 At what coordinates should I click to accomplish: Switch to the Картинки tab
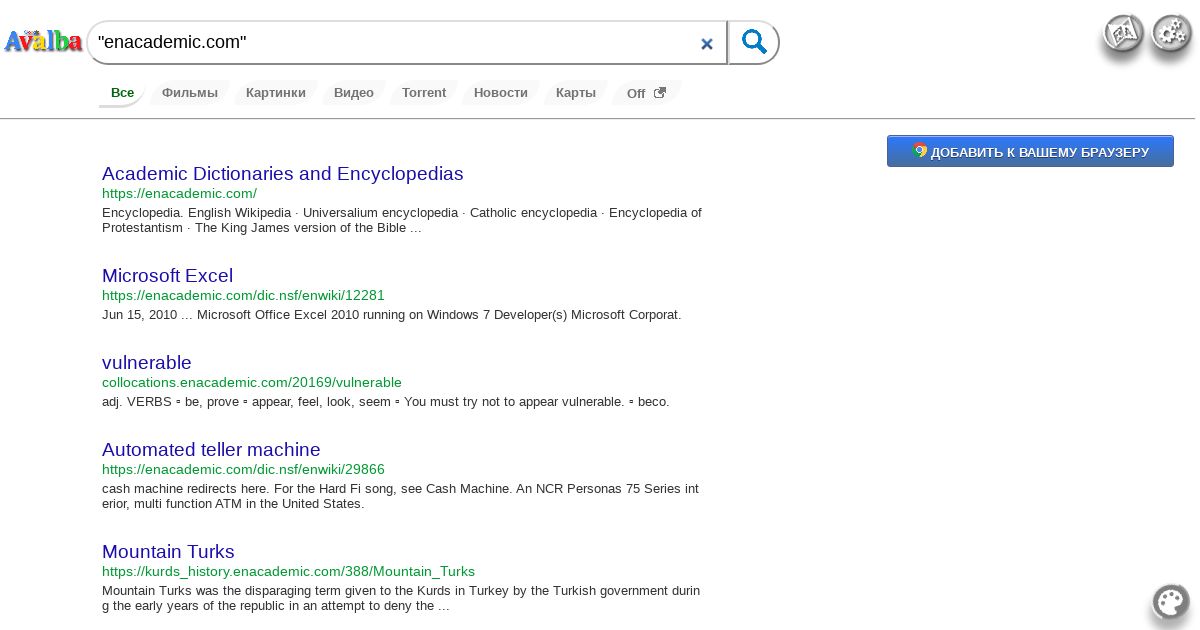[276, 93]
